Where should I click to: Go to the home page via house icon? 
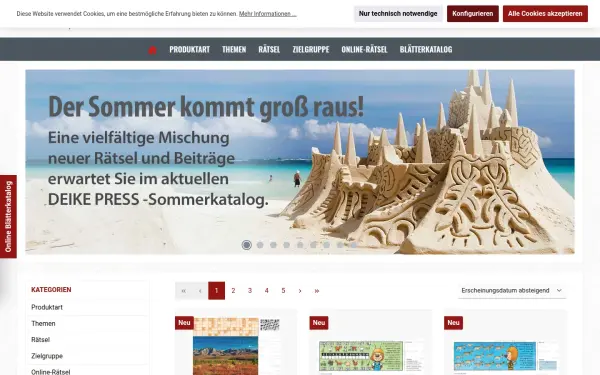click(152, 50)
